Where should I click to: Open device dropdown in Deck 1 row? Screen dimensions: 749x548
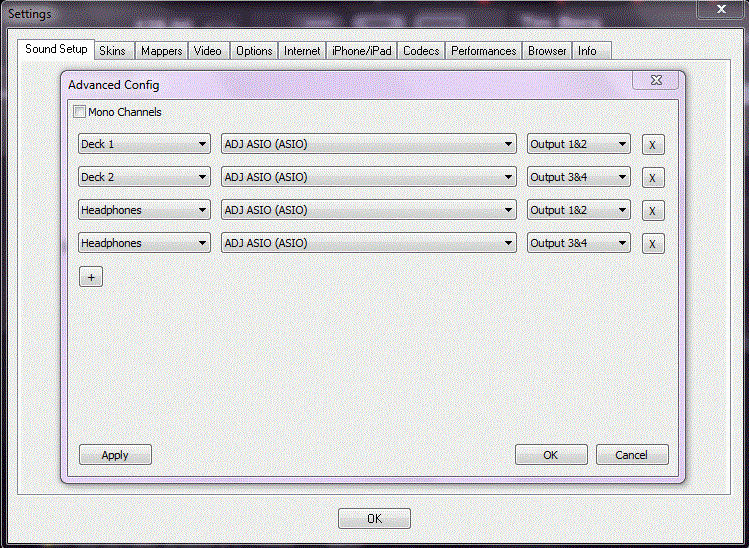click(368, 144)
